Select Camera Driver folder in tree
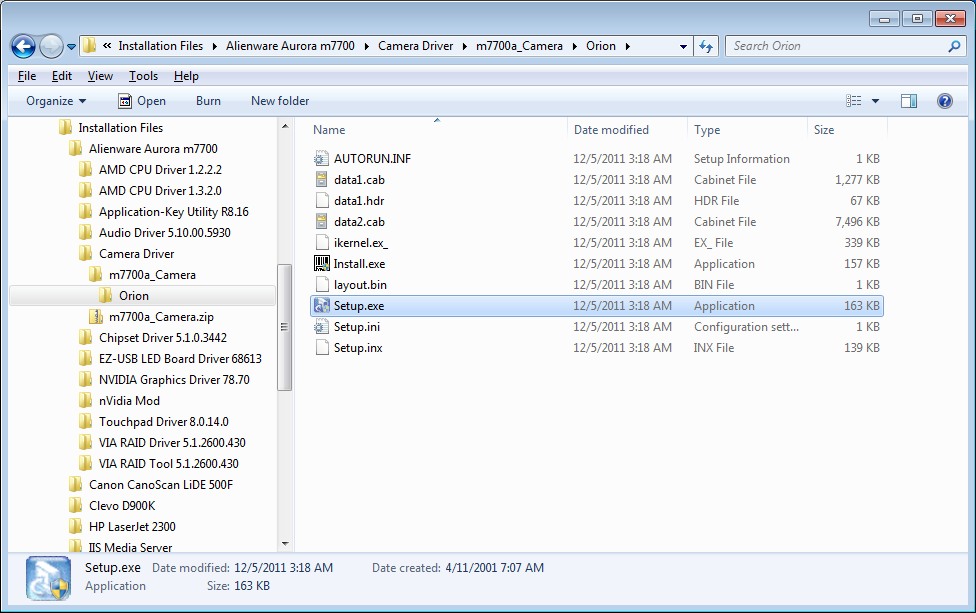This screenshot has height=613, width=976. 126,254
